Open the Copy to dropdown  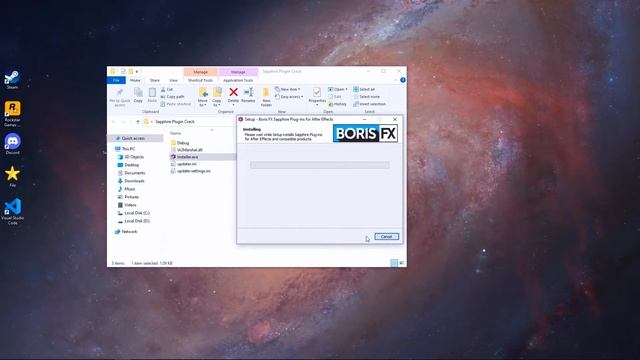[x=217, y=97]
